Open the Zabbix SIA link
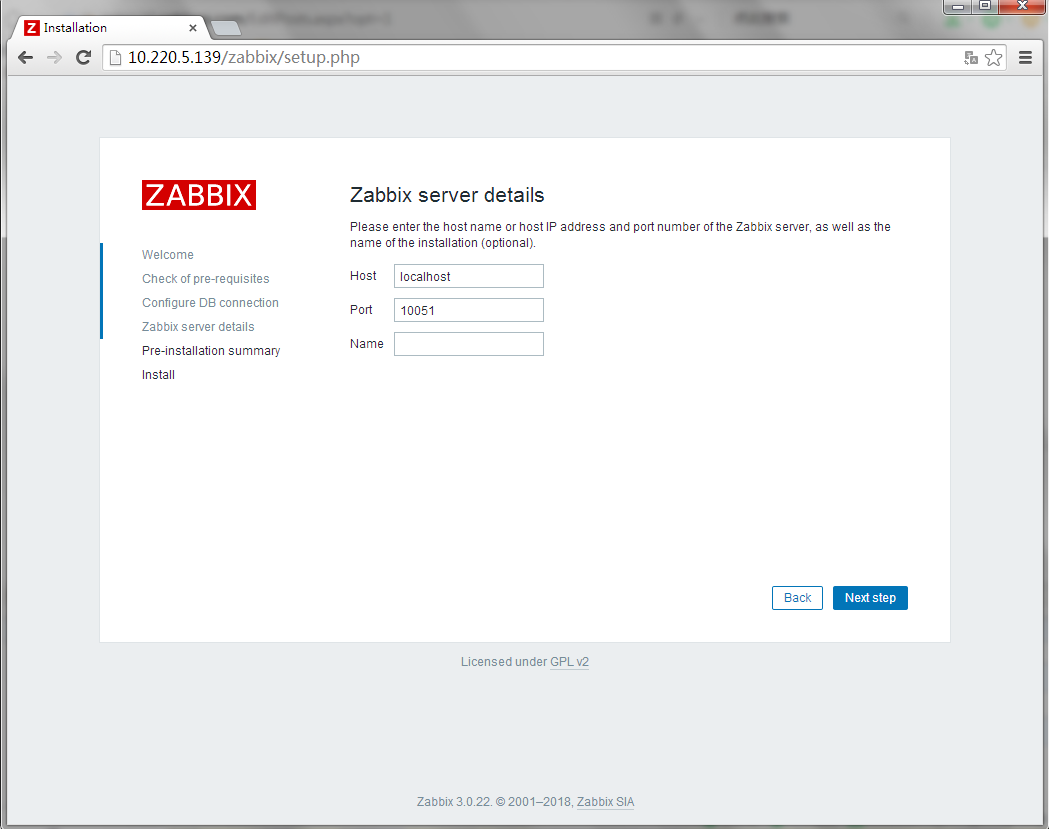This screenshot has width=1049, height=829. click(605, 802)
